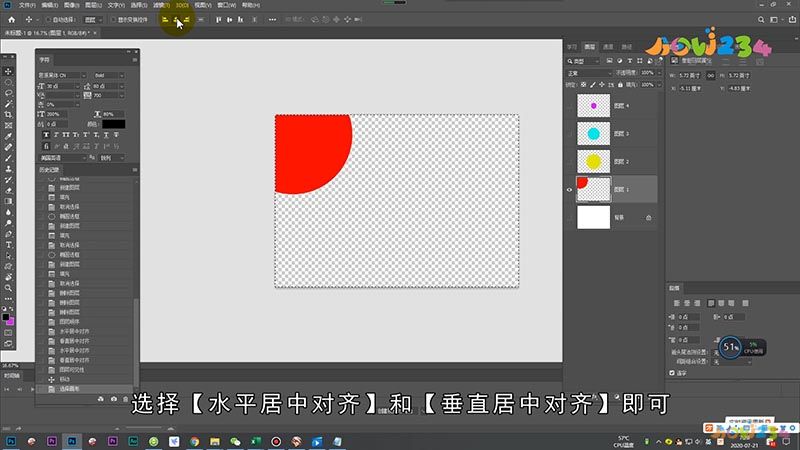The image size is (800, 450).
Task: Select the Healing Brush tool
Action: click(x=8, y=147)
